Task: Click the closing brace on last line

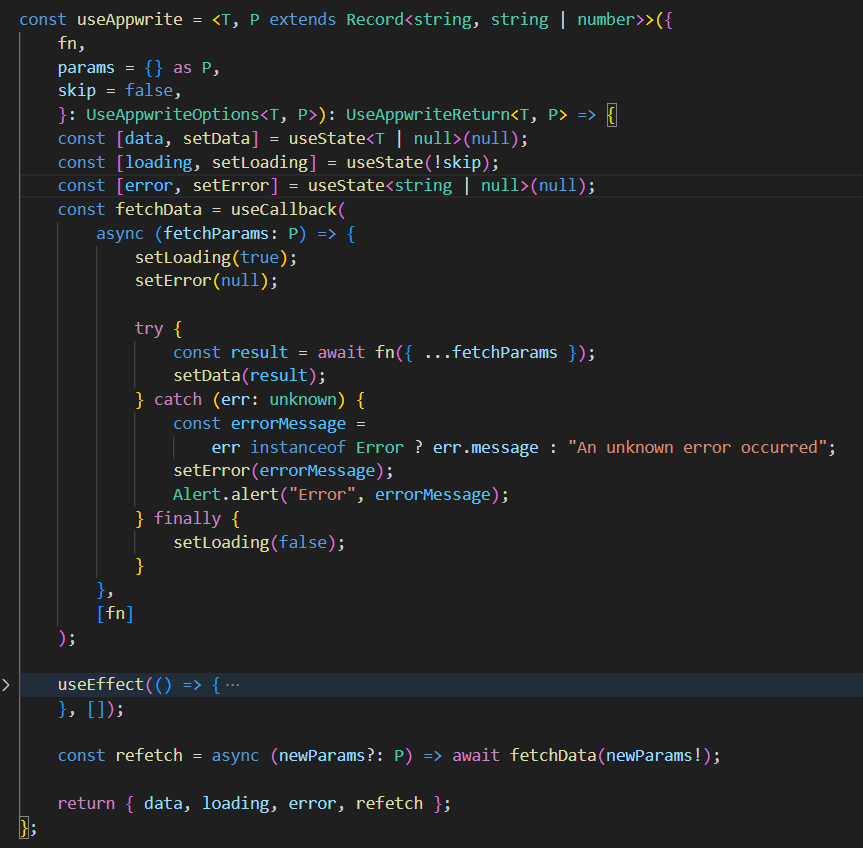Action: tap(24, 827)
